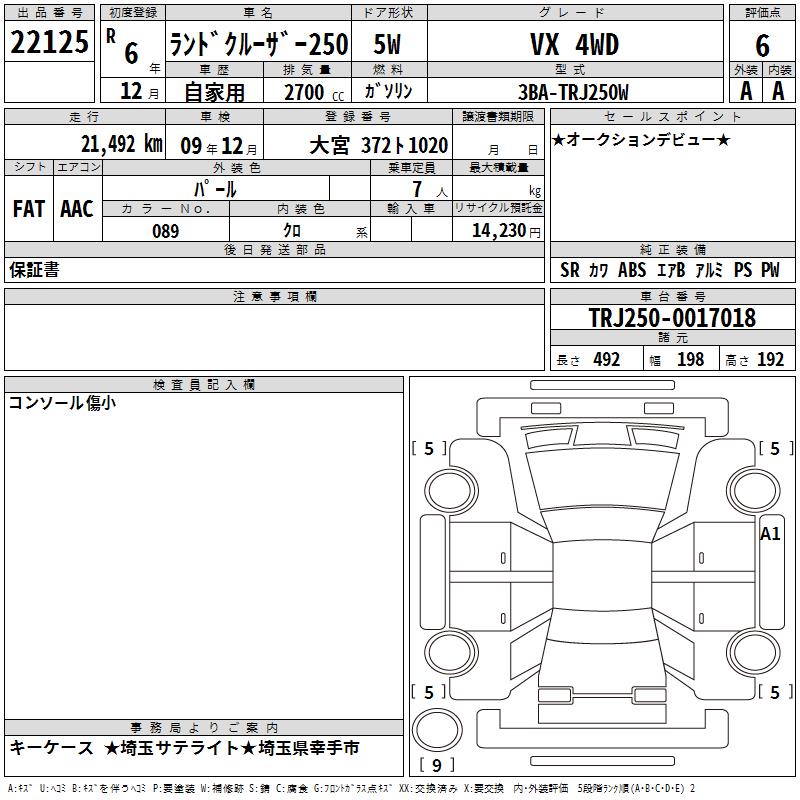Select the エアB equipment code
The image size is (800, 800).
[670, 270]
